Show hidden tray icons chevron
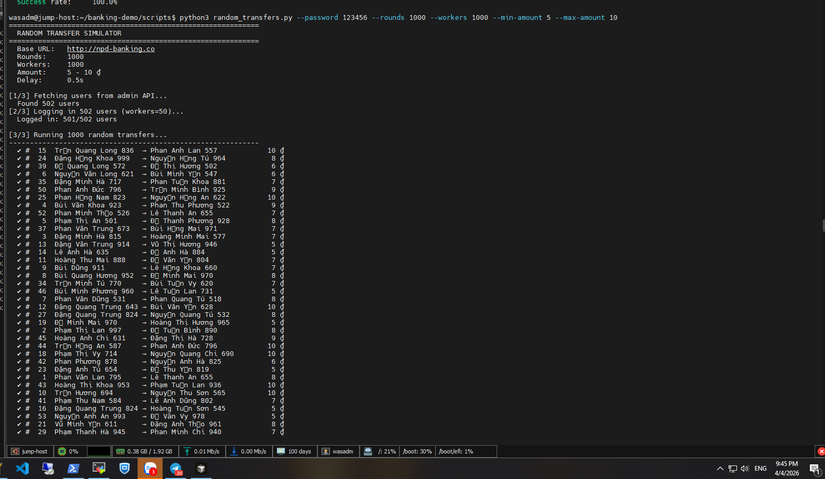 tap(720, 468)
